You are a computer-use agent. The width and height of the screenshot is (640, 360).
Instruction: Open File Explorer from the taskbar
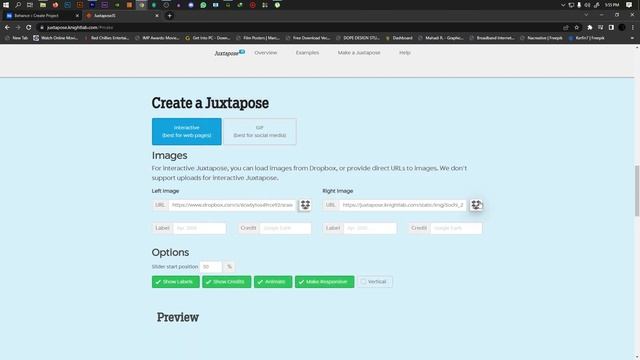(x=42, y=5)
